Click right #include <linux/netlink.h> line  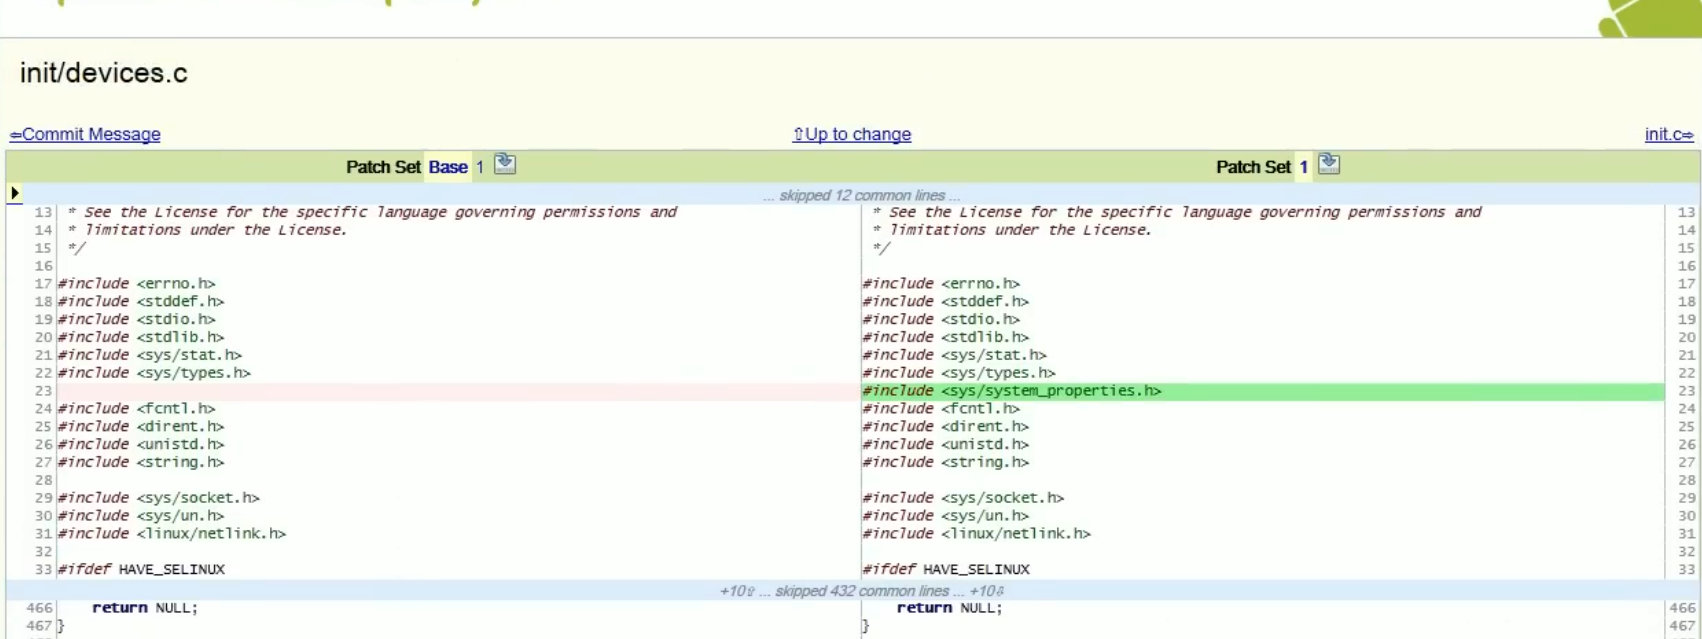977,534
